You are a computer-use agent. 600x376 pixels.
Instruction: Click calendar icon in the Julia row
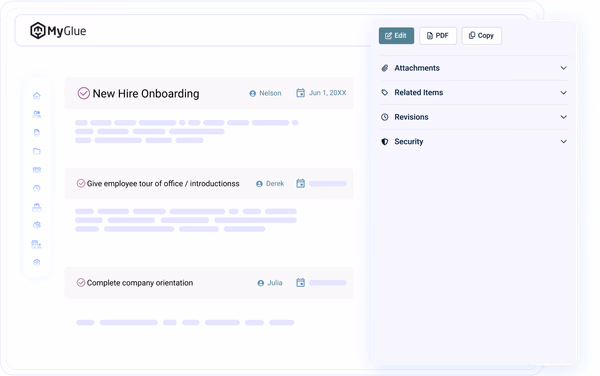tap(301, 283)
